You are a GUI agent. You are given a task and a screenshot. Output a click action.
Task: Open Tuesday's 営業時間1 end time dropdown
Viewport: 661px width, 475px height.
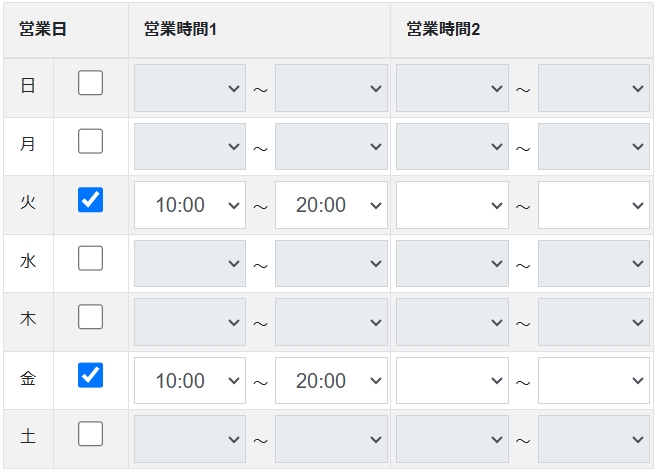click(x=331, y=205)
